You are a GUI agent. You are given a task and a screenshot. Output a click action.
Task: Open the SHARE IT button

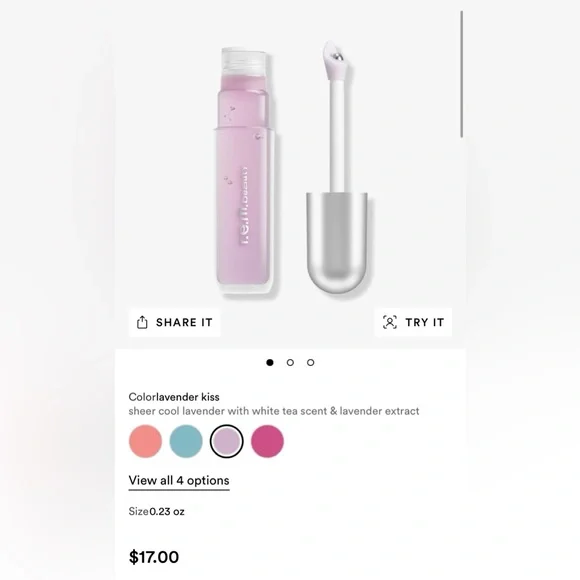pos(175,323)
